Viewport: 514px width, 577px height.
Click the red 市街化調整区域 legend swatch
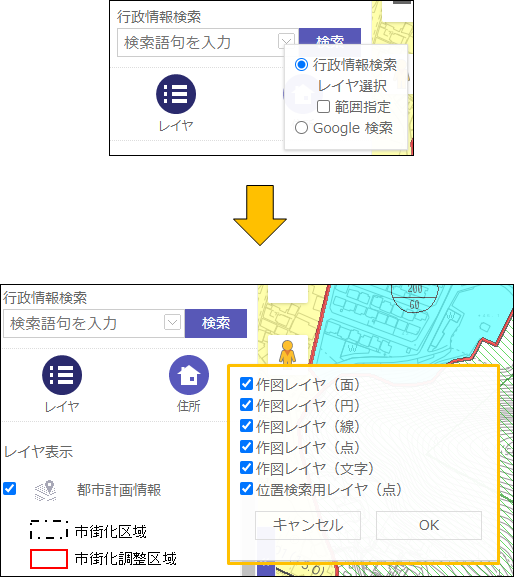[49, 559]
